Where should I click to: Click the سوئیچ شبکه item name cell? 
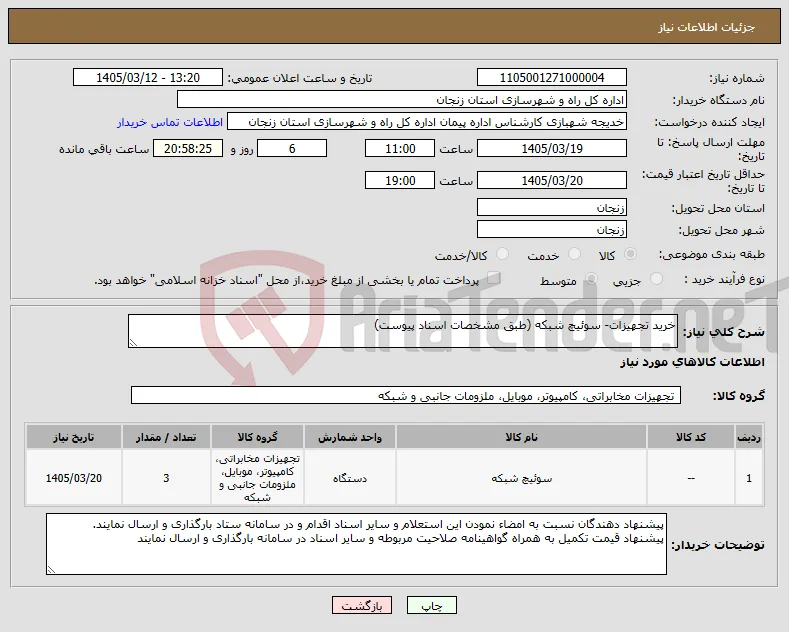[521, 478]
